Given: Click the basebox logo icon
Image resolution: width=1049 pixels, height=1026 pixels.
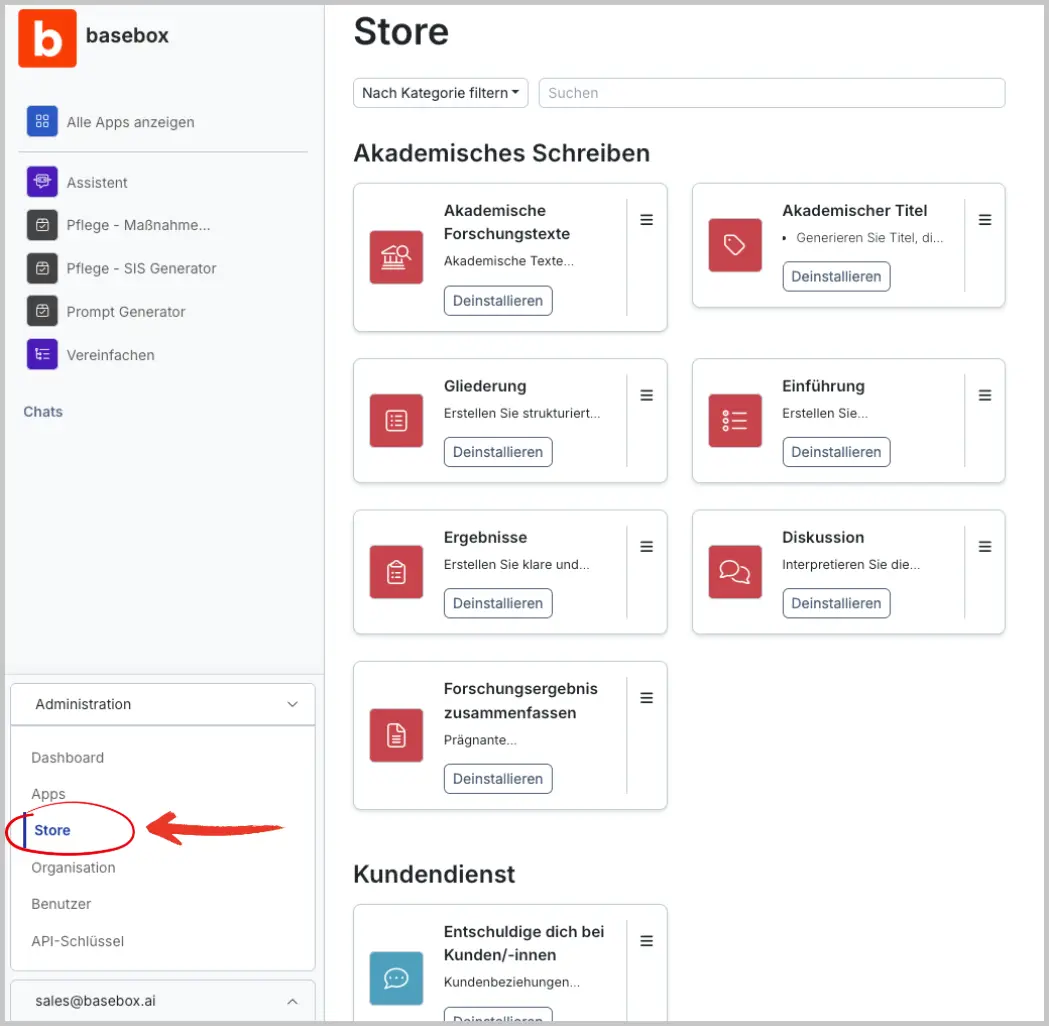Looking at the screenshot, I should click(47, 37).
